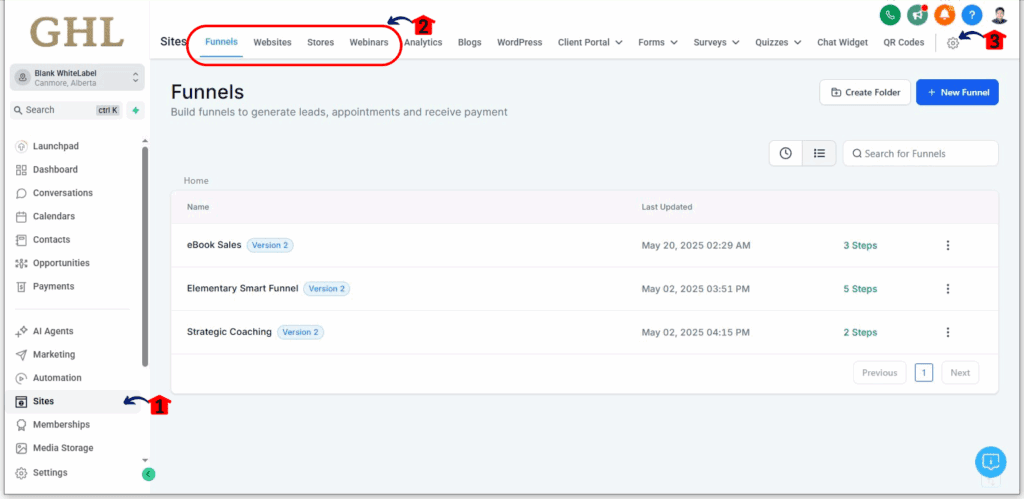The width and height of the screenshot is (1024, 499).
Task: Switch to Webinars tab
Action: [x=368, y=42]
